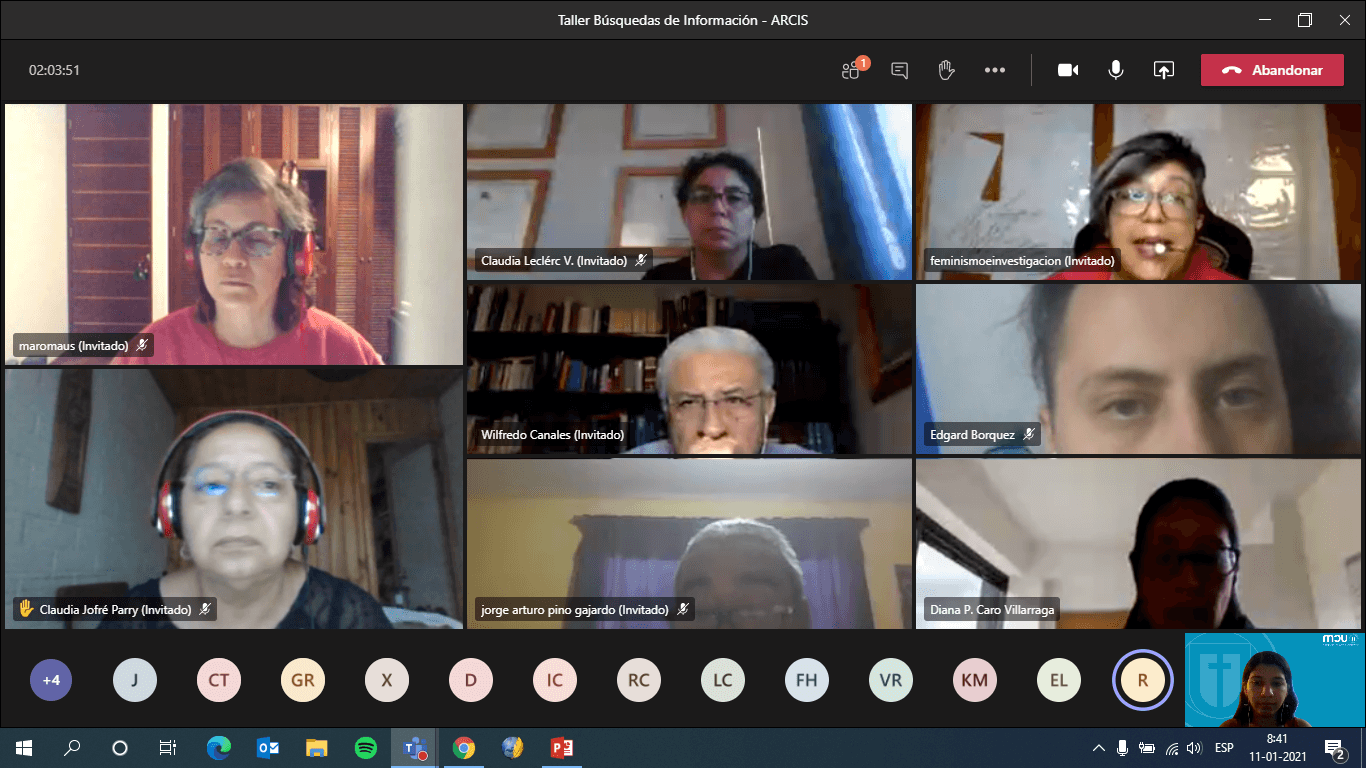
Task: Open the share screen tray
Action: [x=1163, y=70]
